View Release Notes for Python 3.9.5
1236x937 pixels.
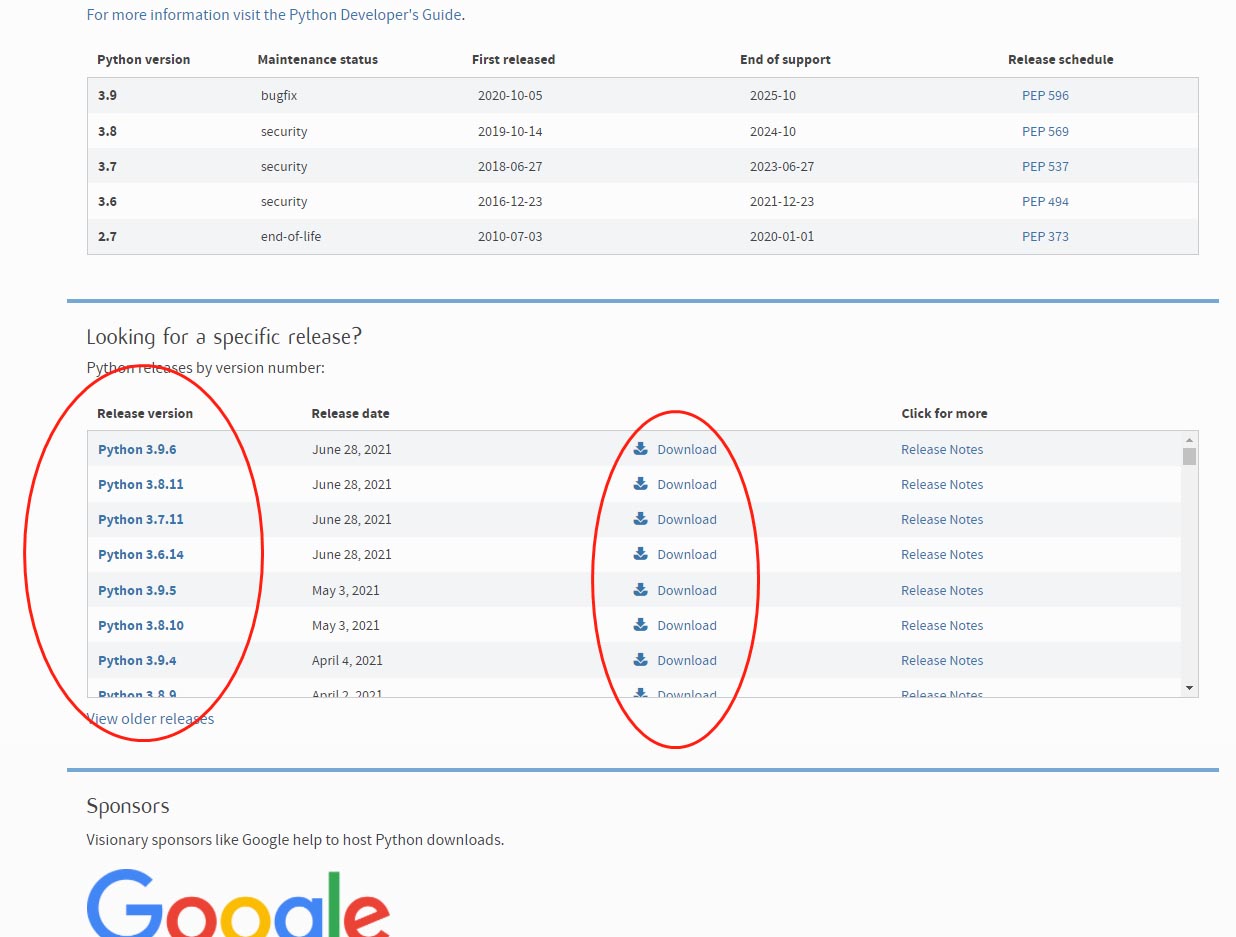click(x=941, y=591)
